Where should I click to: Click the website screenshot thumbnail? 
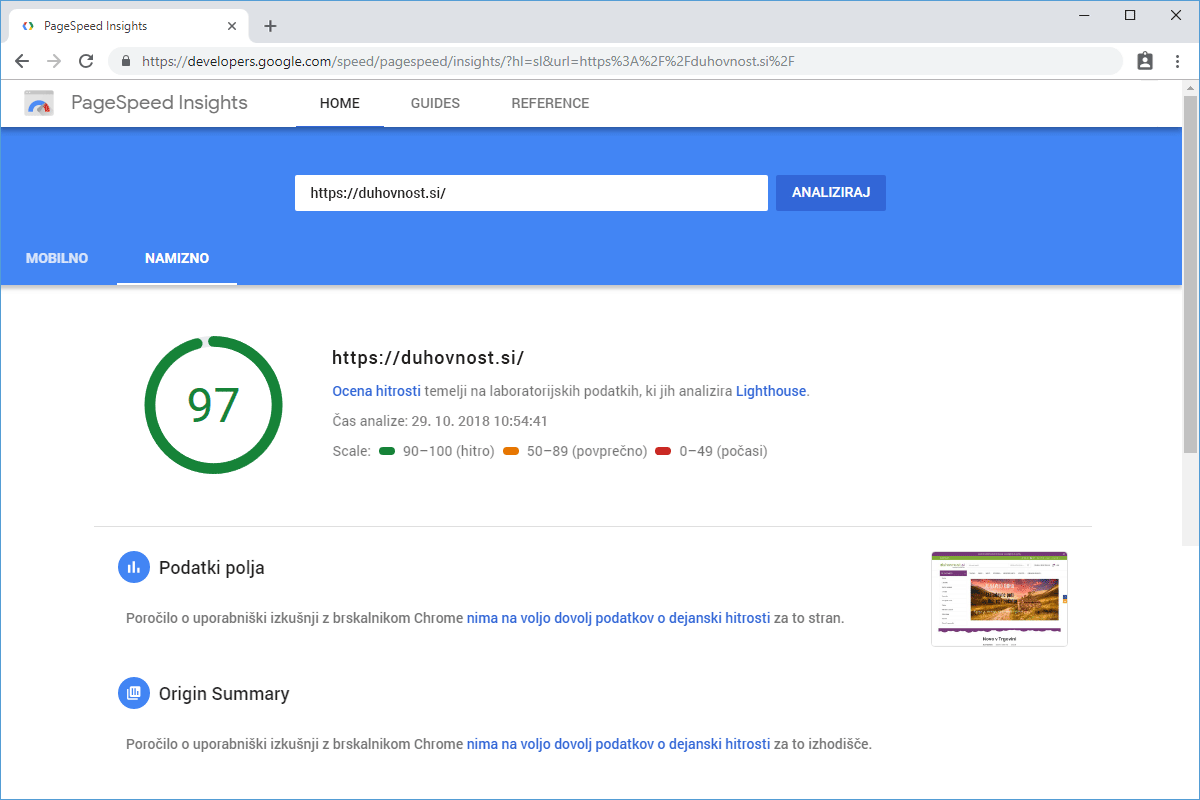999,598
